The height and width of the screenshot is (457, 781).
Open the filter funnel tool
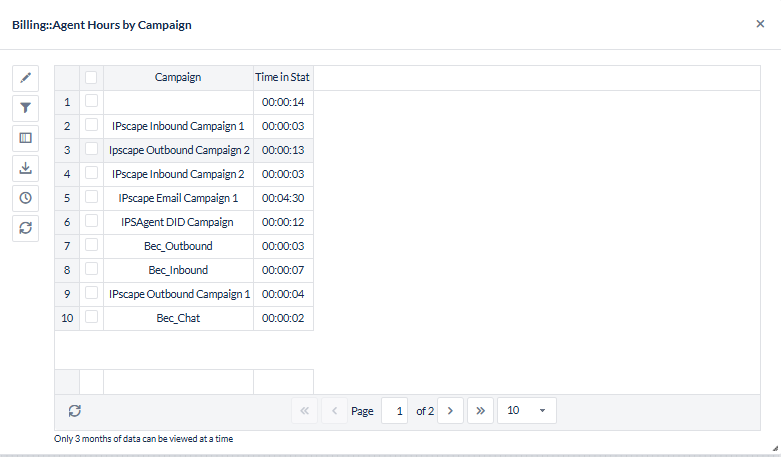click(x=25, y=108)
